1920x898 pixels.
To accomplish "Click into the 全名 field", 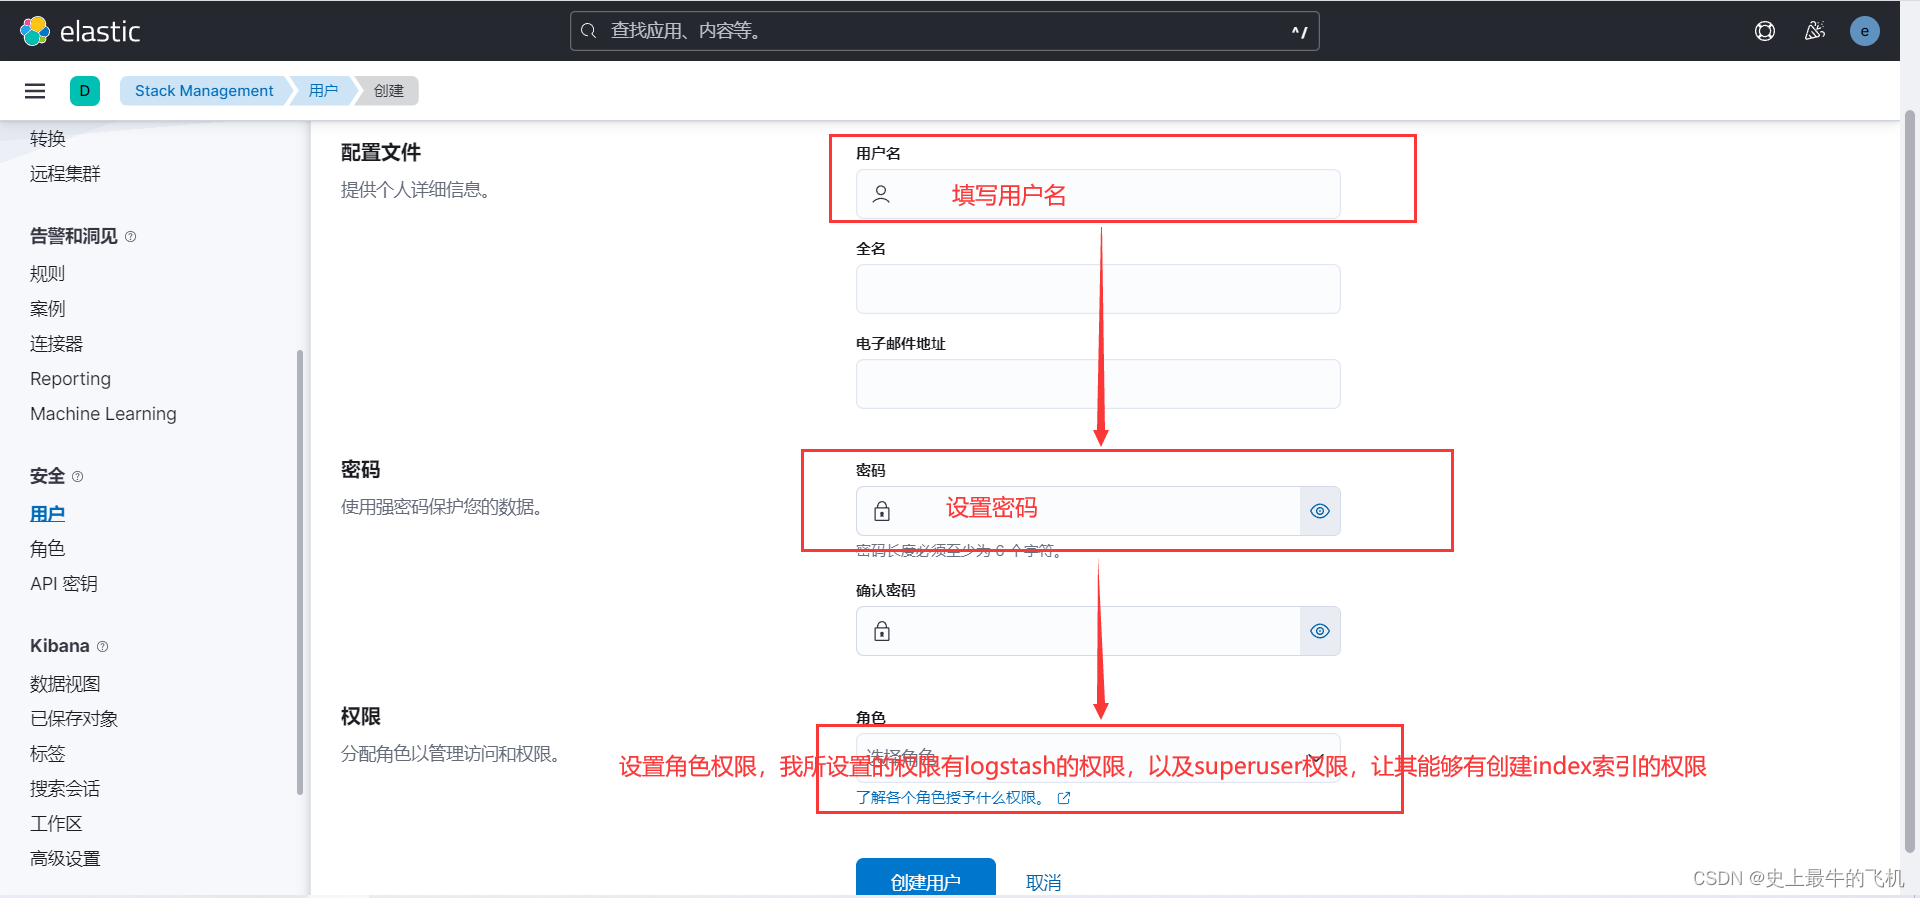I will point(1098,289).
